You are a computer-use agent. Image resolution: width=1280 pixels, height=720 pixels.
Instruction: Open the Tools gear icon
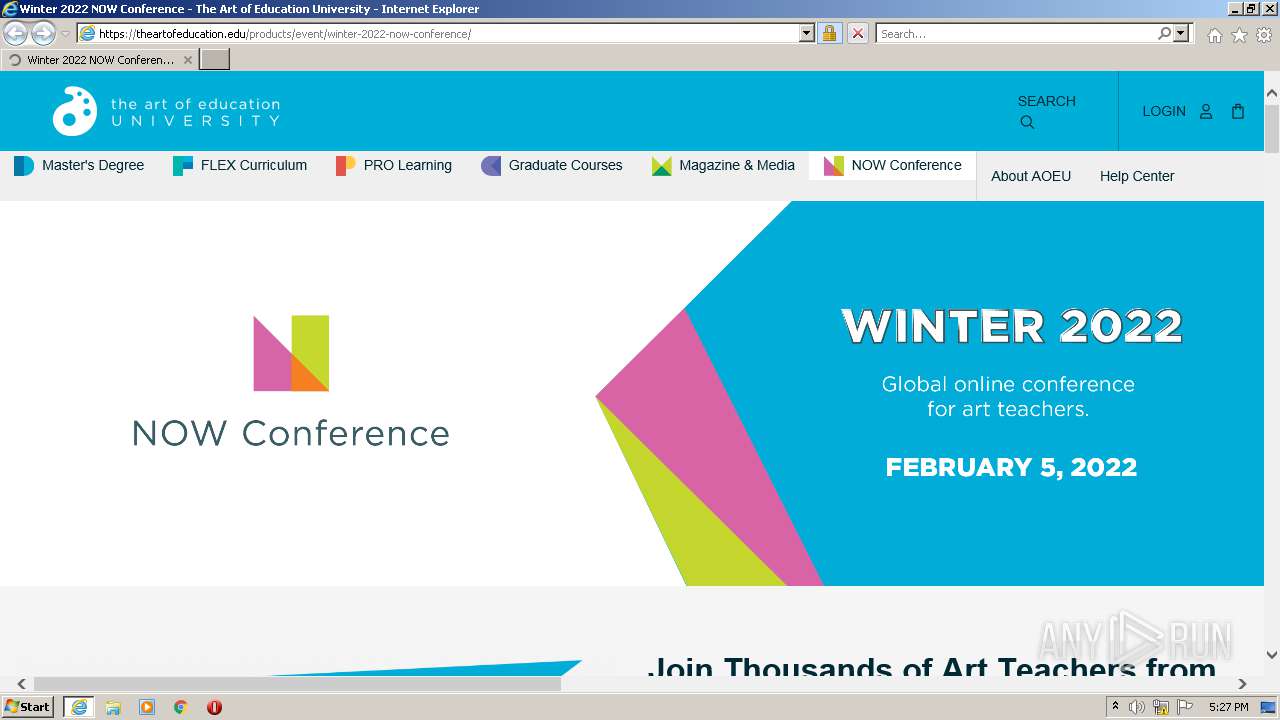coord(1264,35)
